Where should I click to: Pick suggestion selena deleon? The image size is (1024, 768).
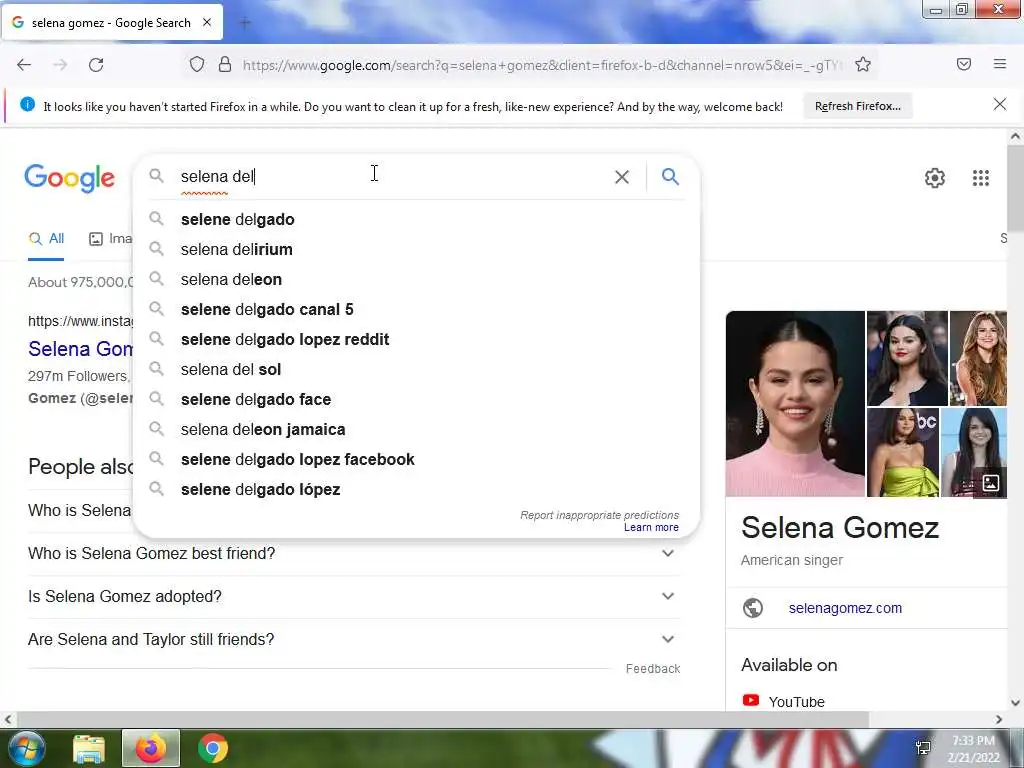click(416, 280)
